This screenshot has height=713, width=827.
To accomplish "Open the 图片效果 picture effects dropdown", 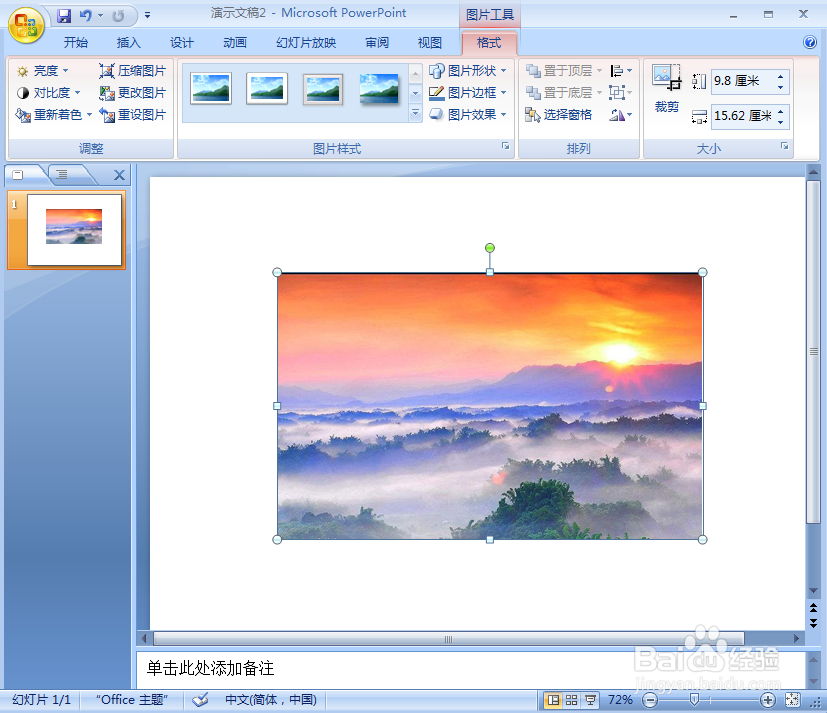I will tap(467, 114).
